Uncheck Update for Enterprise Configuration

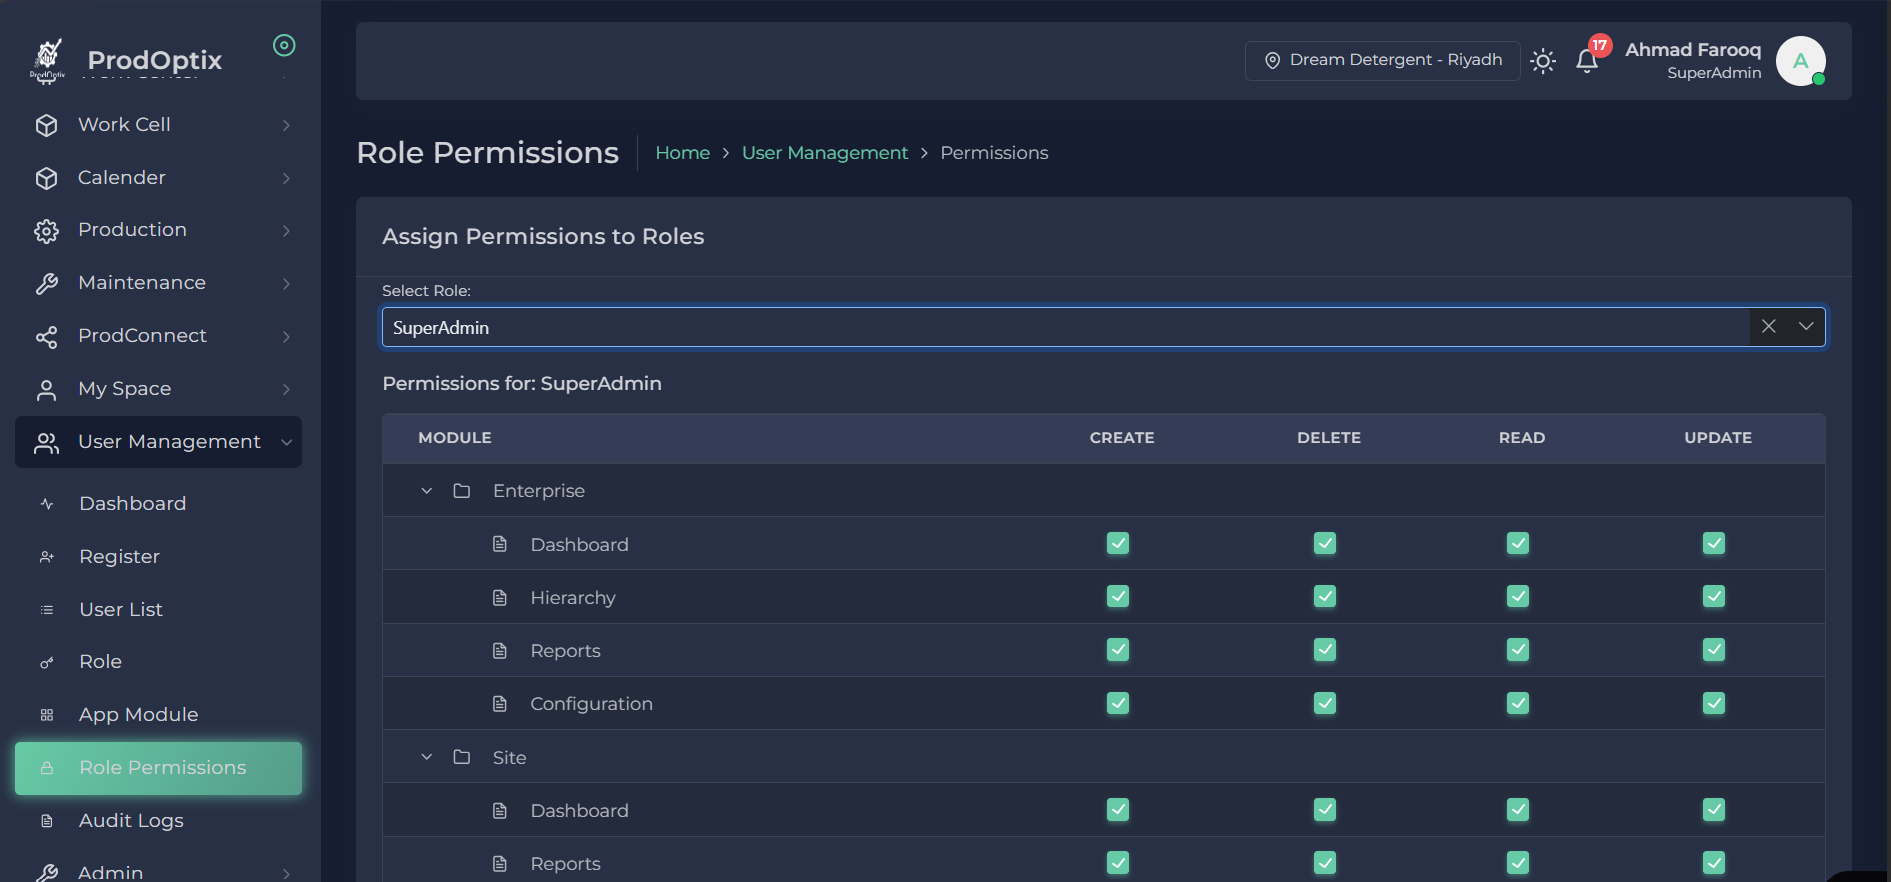point(1714,703)
